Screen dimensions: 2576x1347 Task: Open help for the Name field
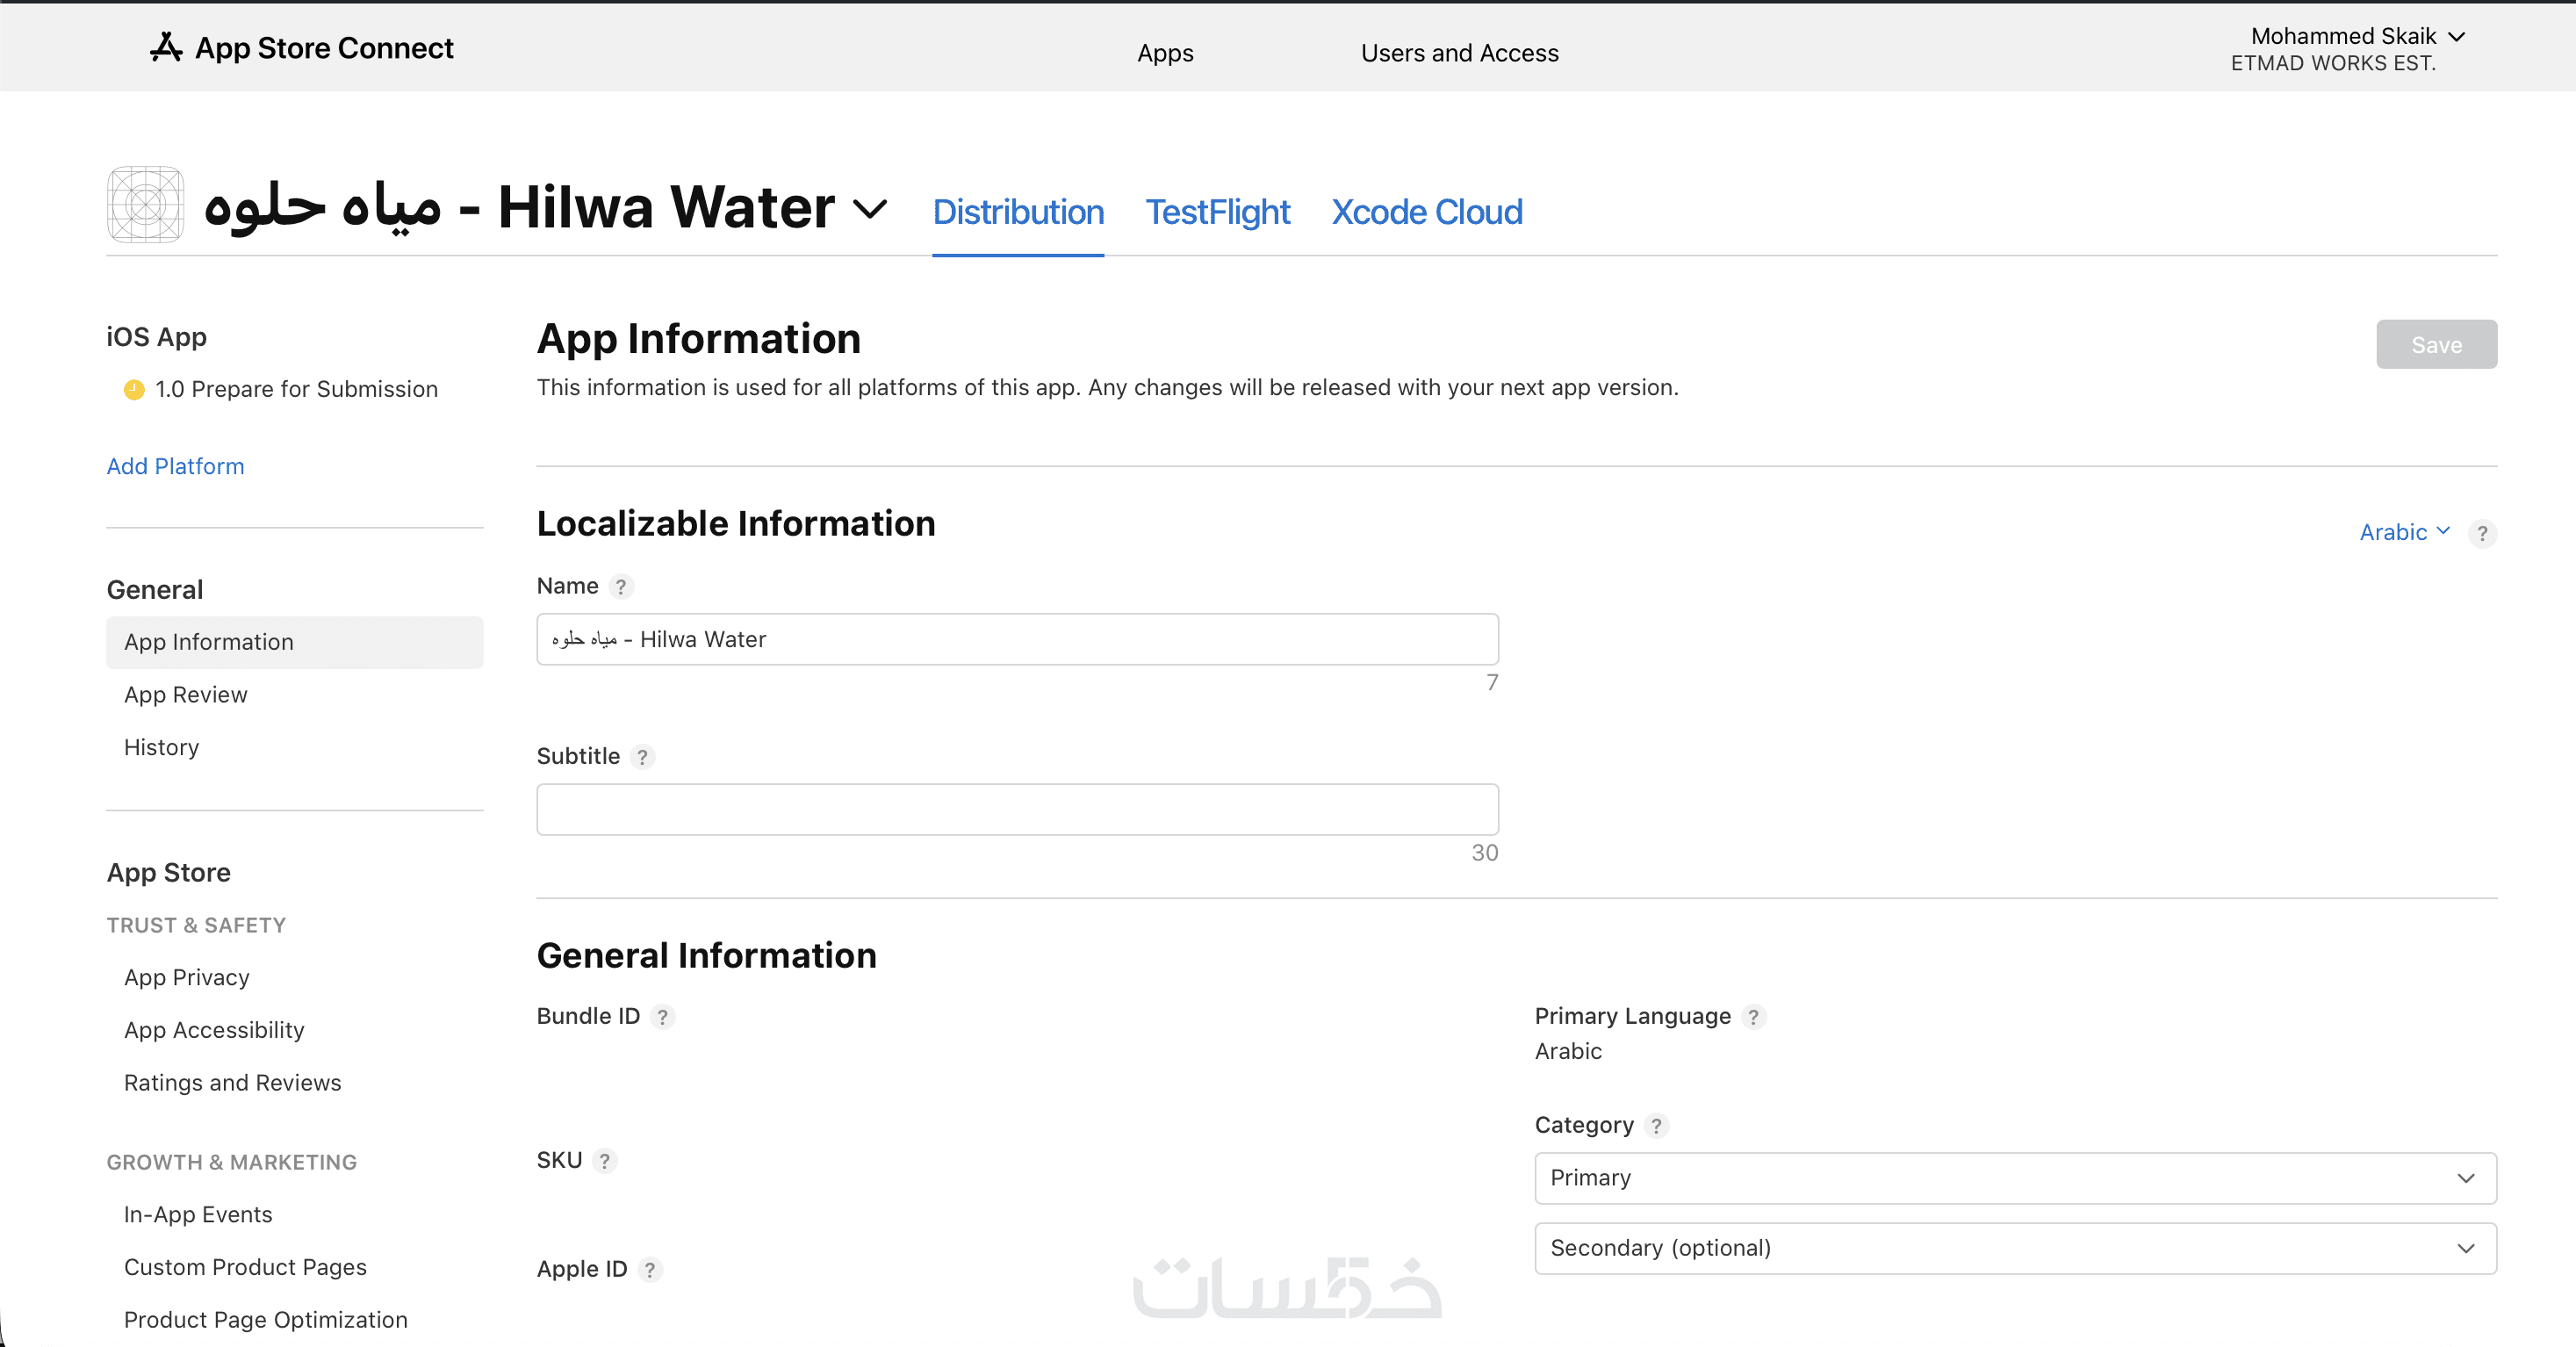pos(621,586)
